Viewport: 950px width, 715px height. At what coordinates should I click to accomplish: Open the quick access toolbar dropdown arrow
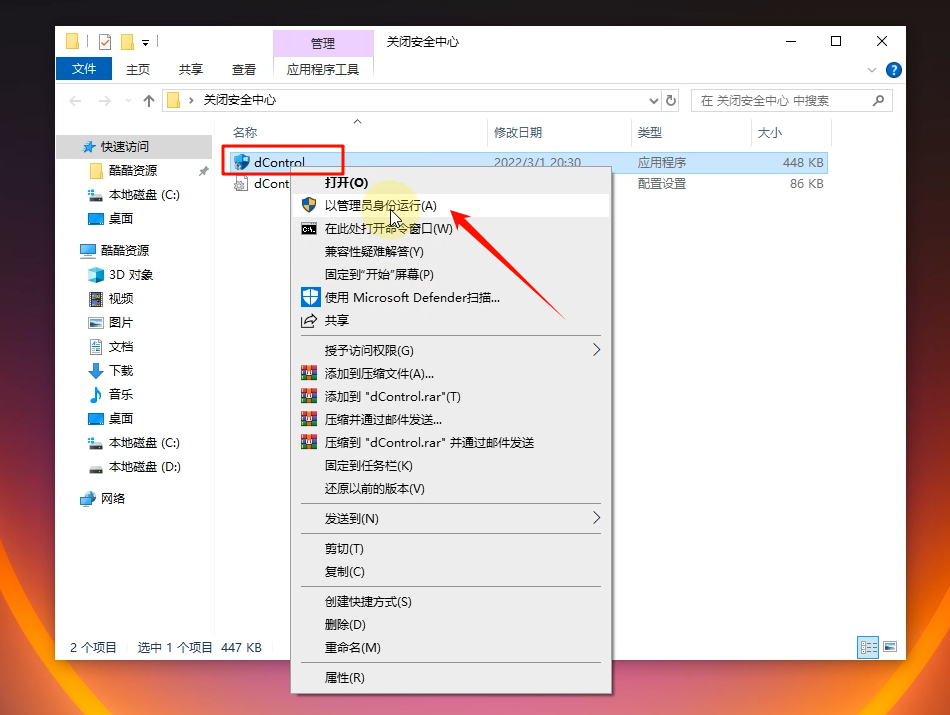coord(145,42)
